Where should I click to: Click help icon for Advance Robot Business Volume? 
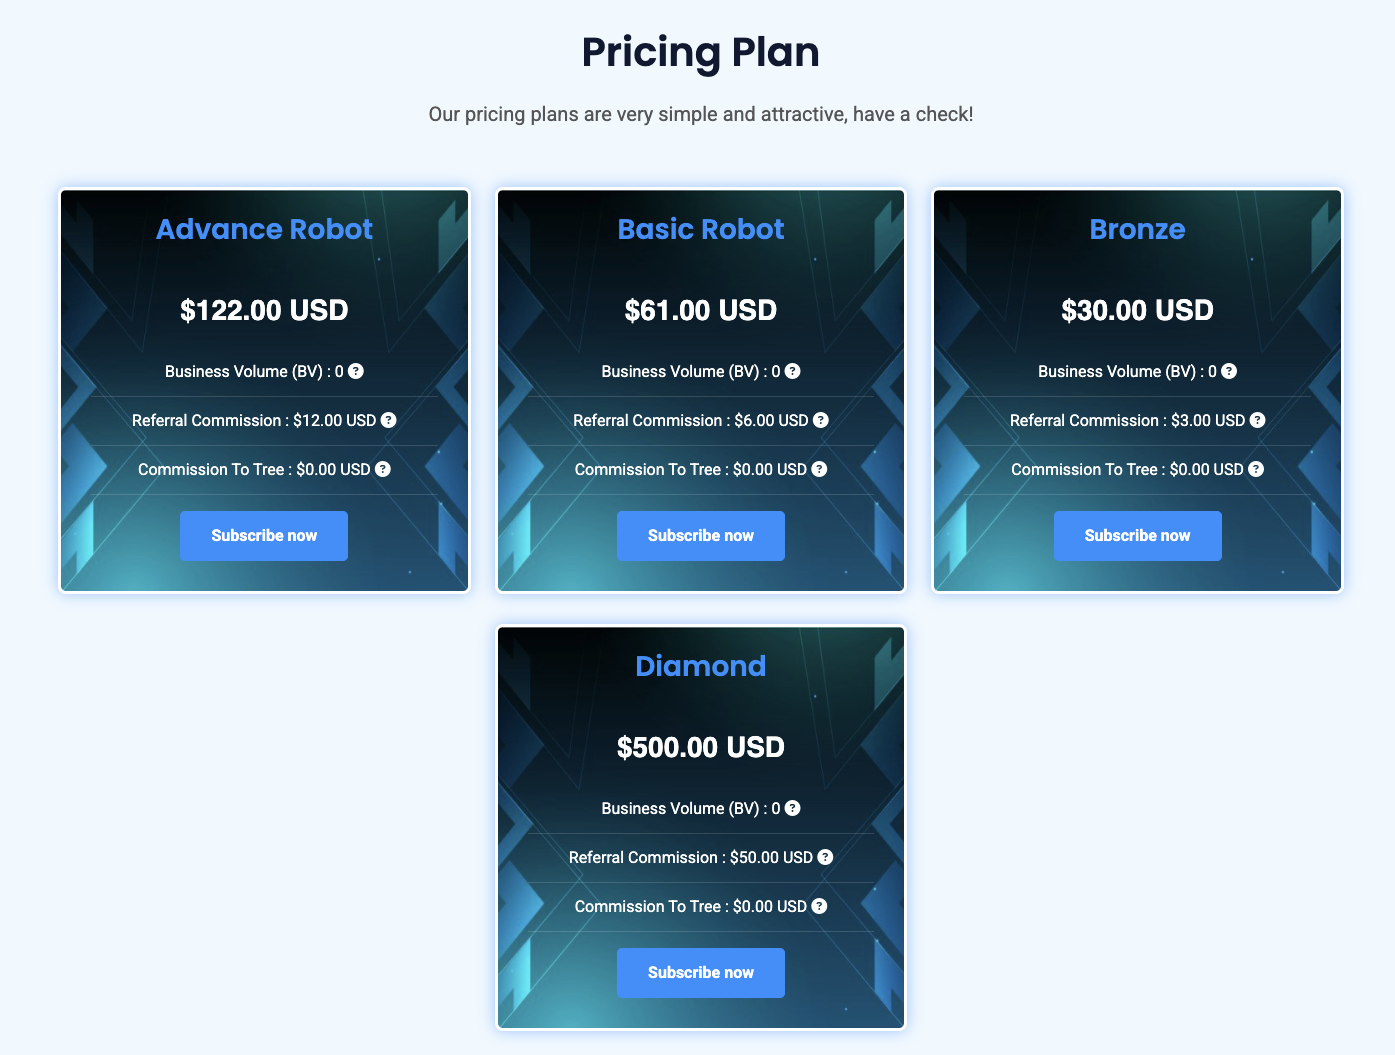coord(356,371)
